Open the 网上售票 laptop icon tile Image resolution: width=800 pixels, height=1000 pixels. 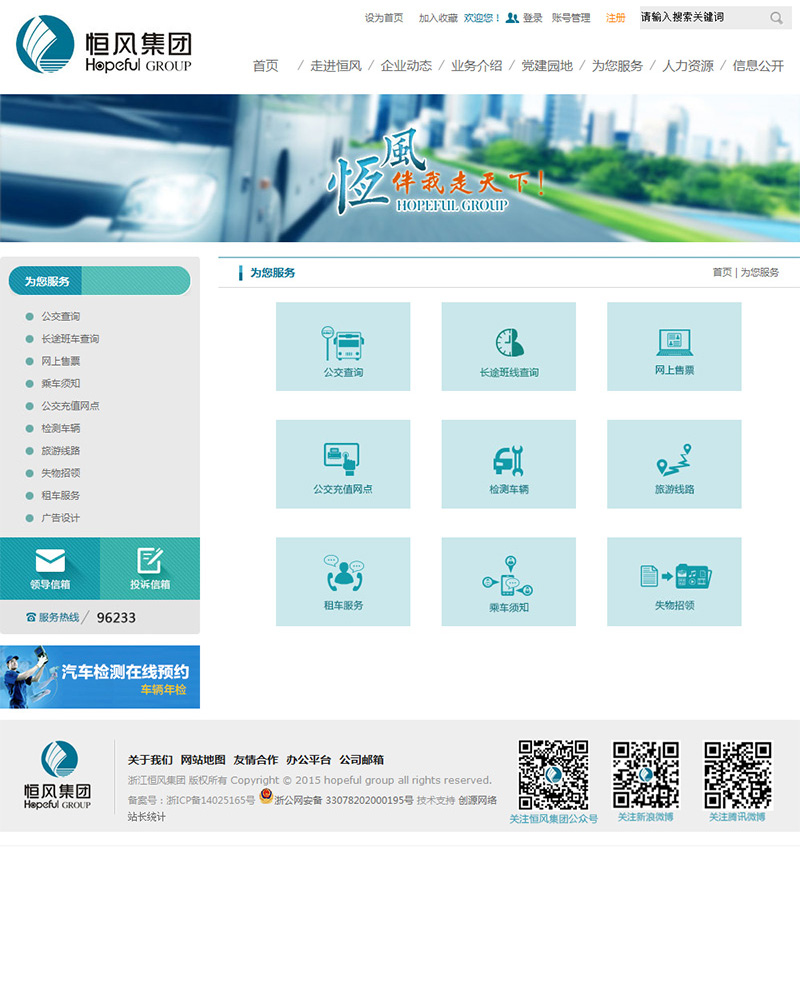point(674,346)
